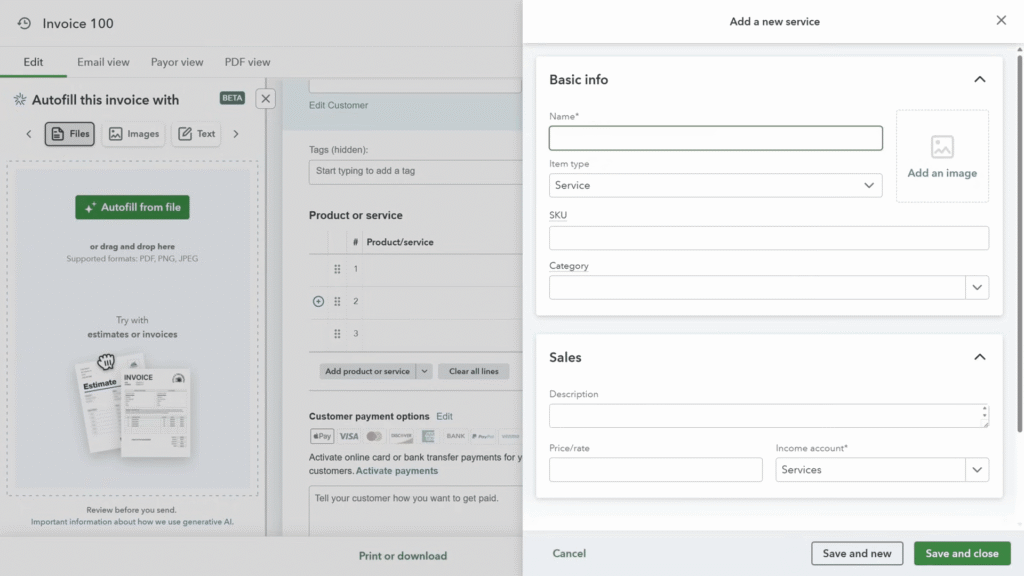Click the right arrow in Autofill source options

[x=236, y=134]
